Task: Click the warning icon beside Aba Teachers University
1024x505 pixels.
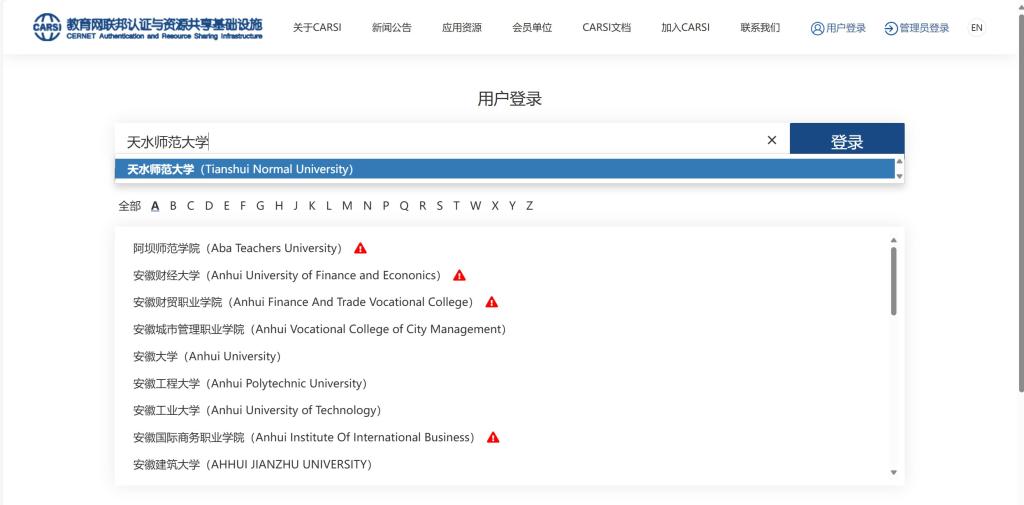Action: (360, 248)
